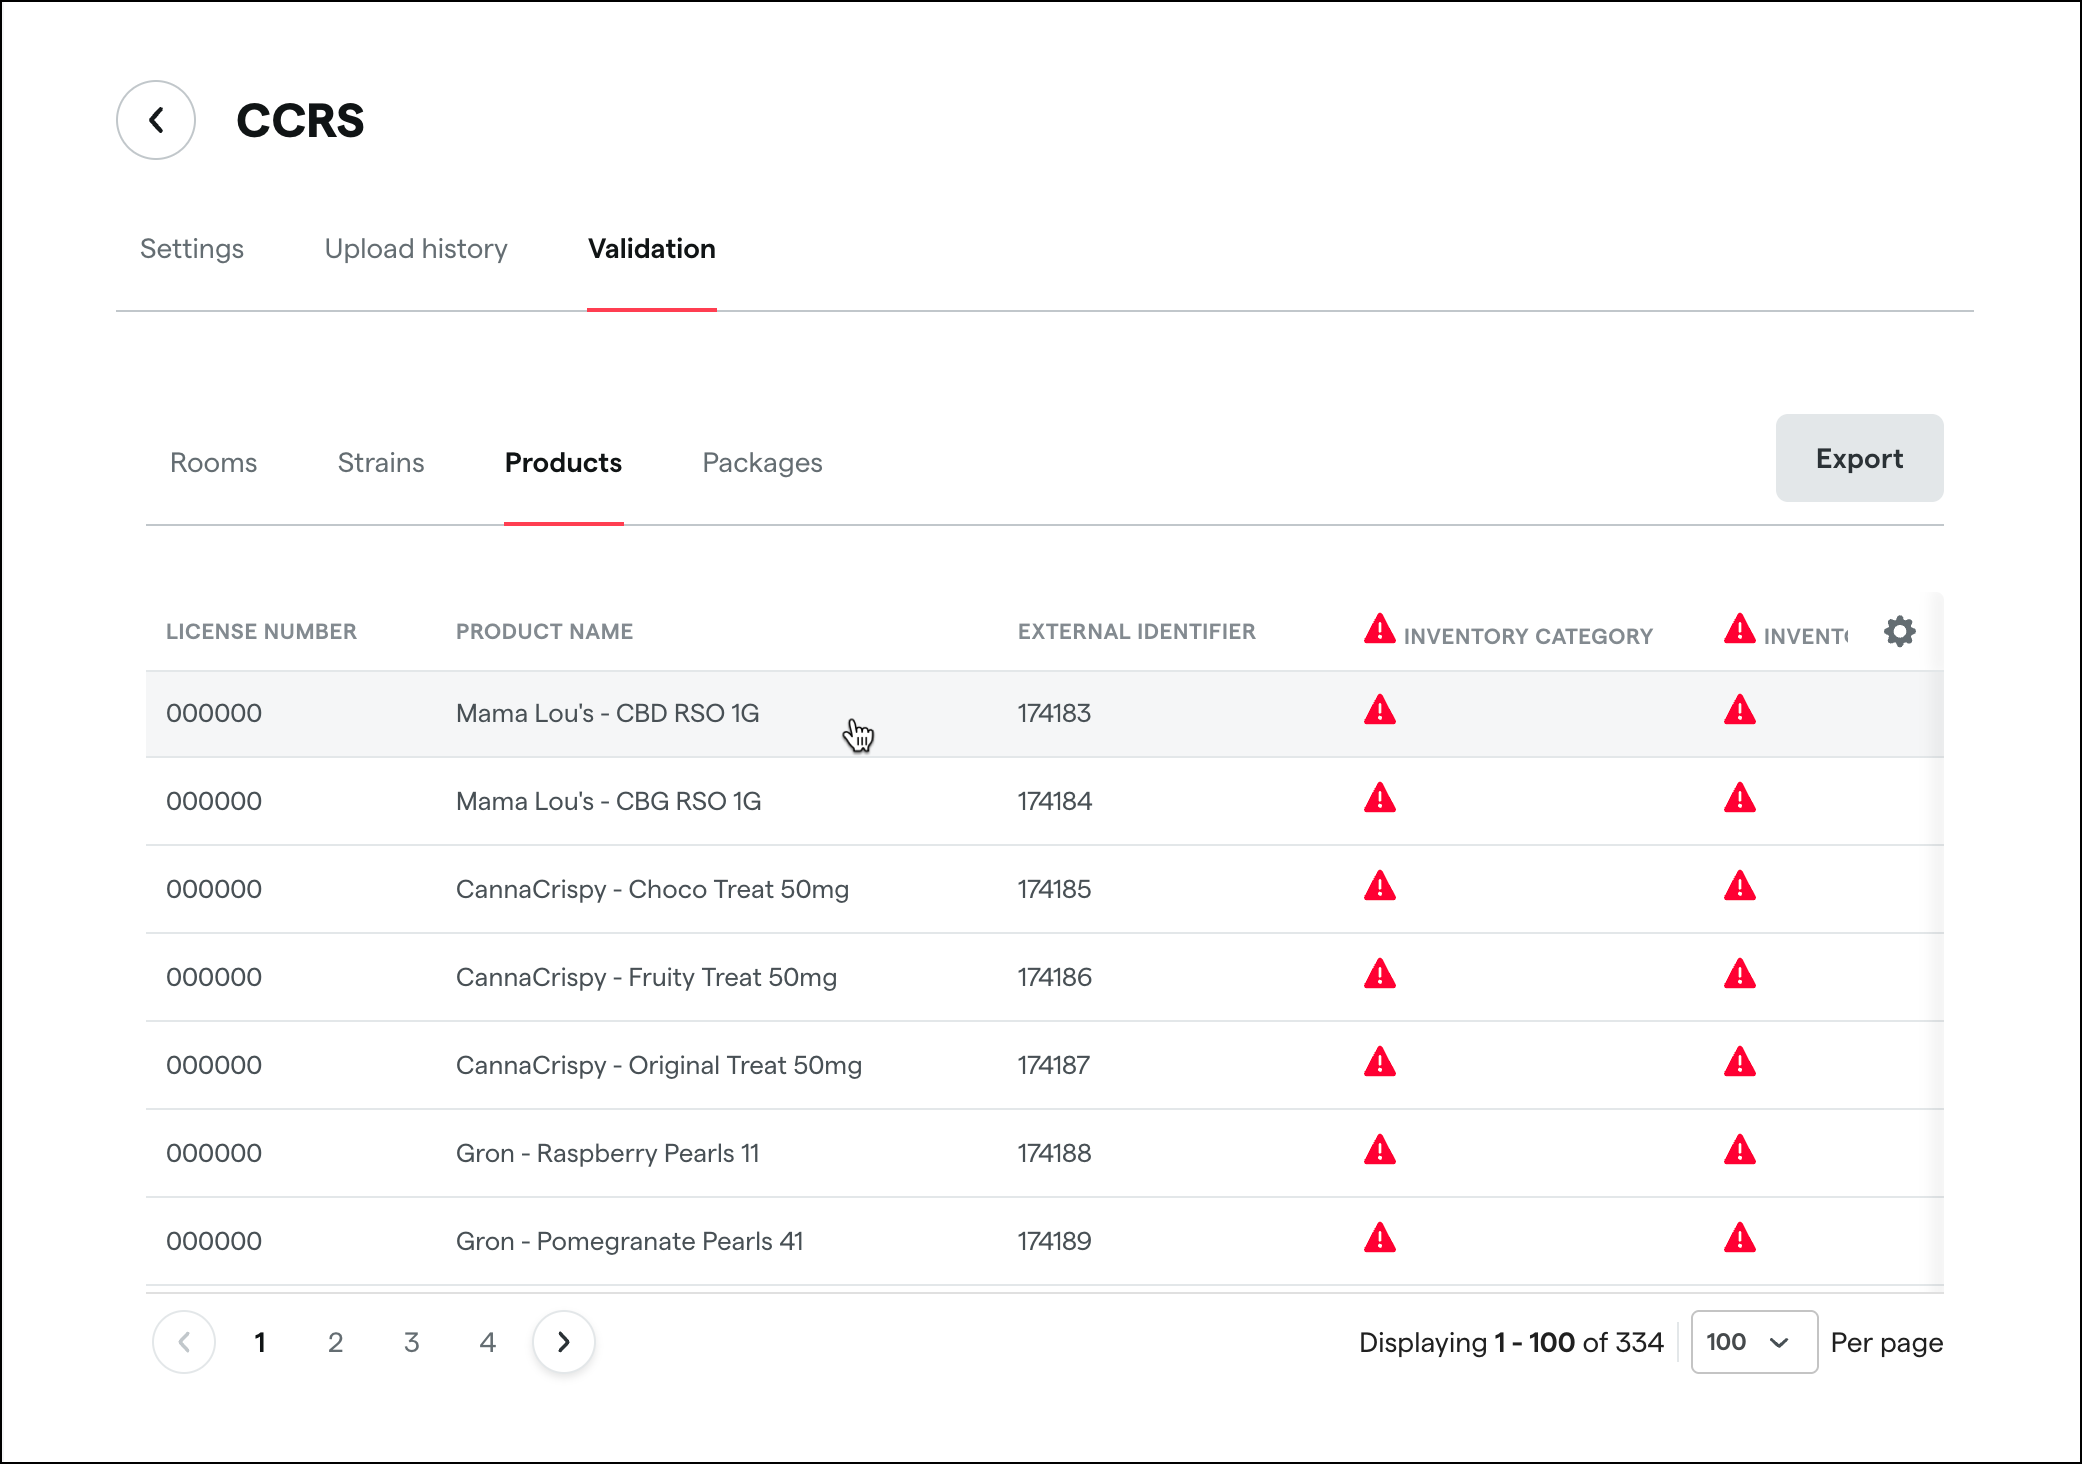The image size is (2082, 1464).
Task: Click license number 000000 in Raspberry Pearls row
Action: pyautogui.click(x=214, y=1153)
